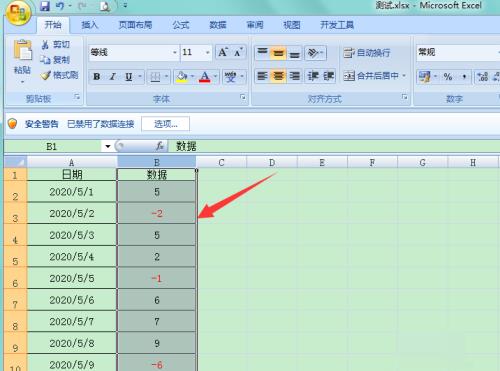Save the workbook via quick access toolbar
Screen dimensions: 500x371
point(45,6)
